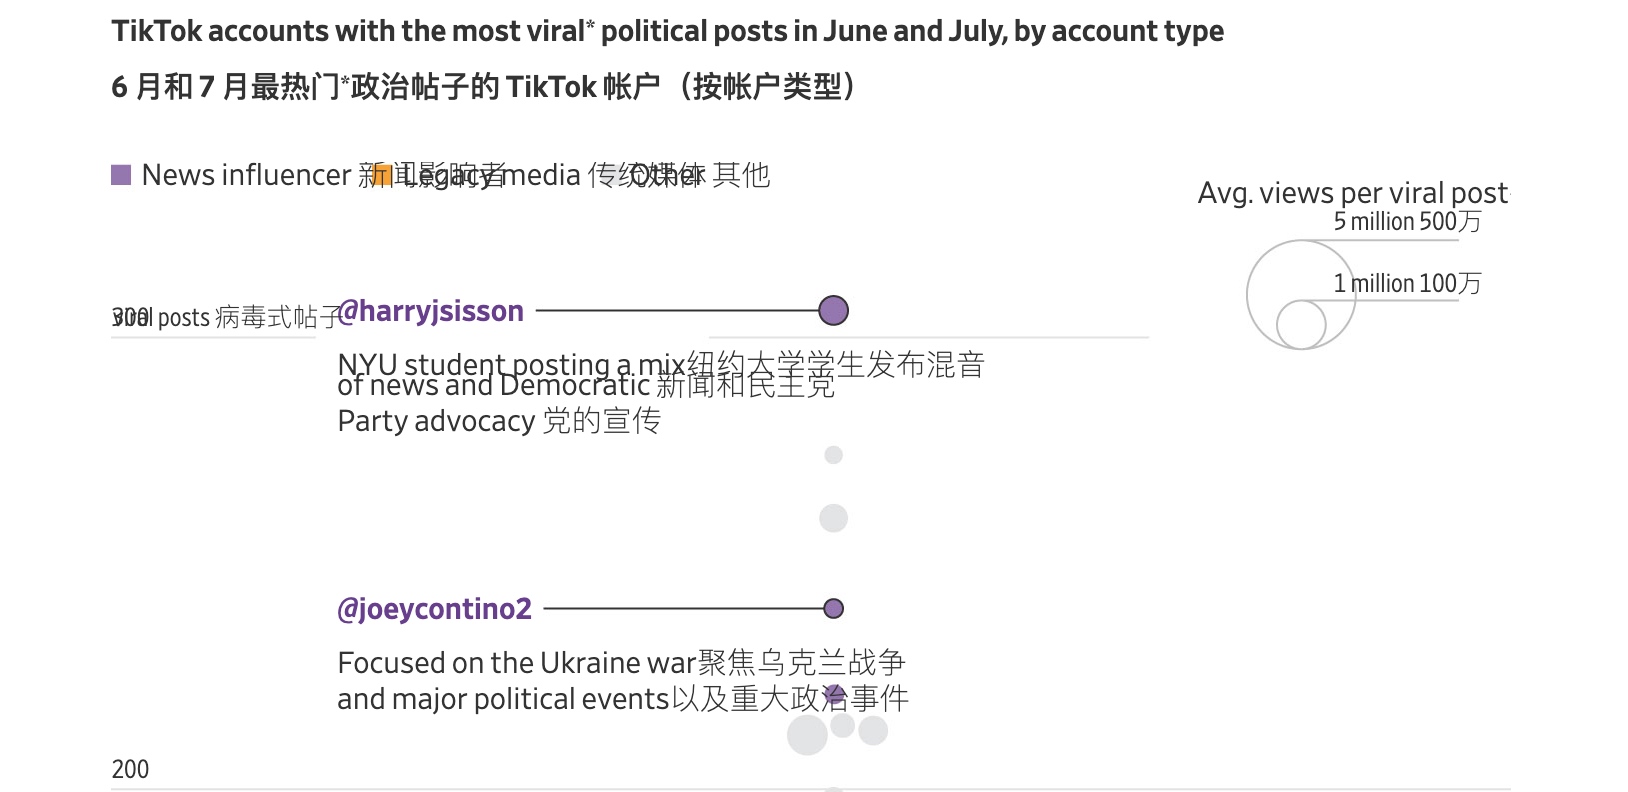Click gray bubble just above @joeycontino2 line
Screen dimensions: 1628x792
point(833,518)
